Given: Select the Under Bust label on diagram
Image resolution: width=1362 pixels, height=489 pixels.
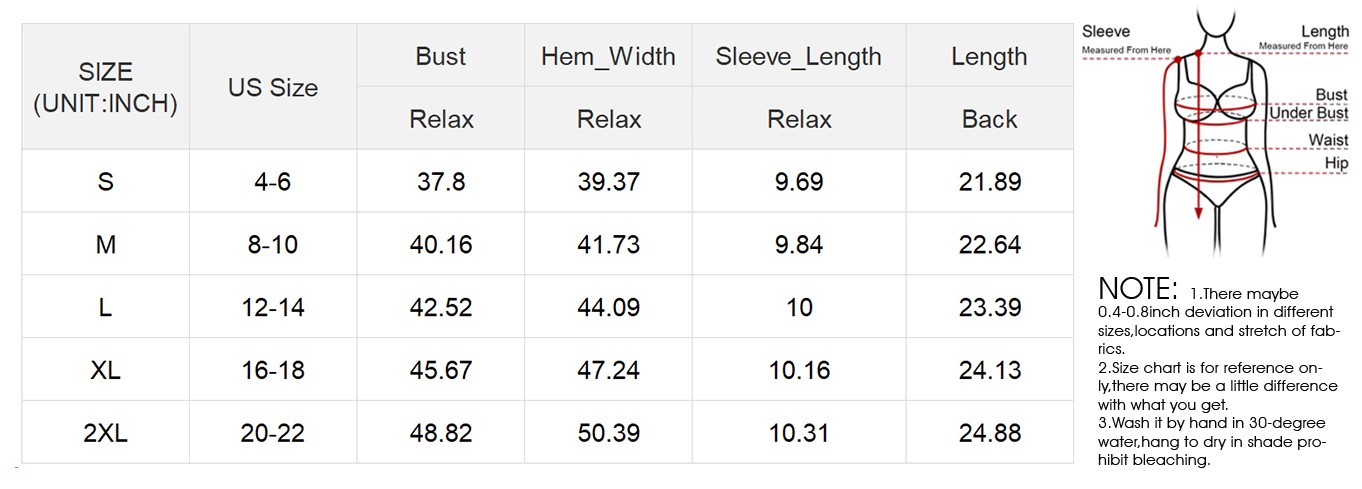Looking at the screenshot, I should [1309, 114].
